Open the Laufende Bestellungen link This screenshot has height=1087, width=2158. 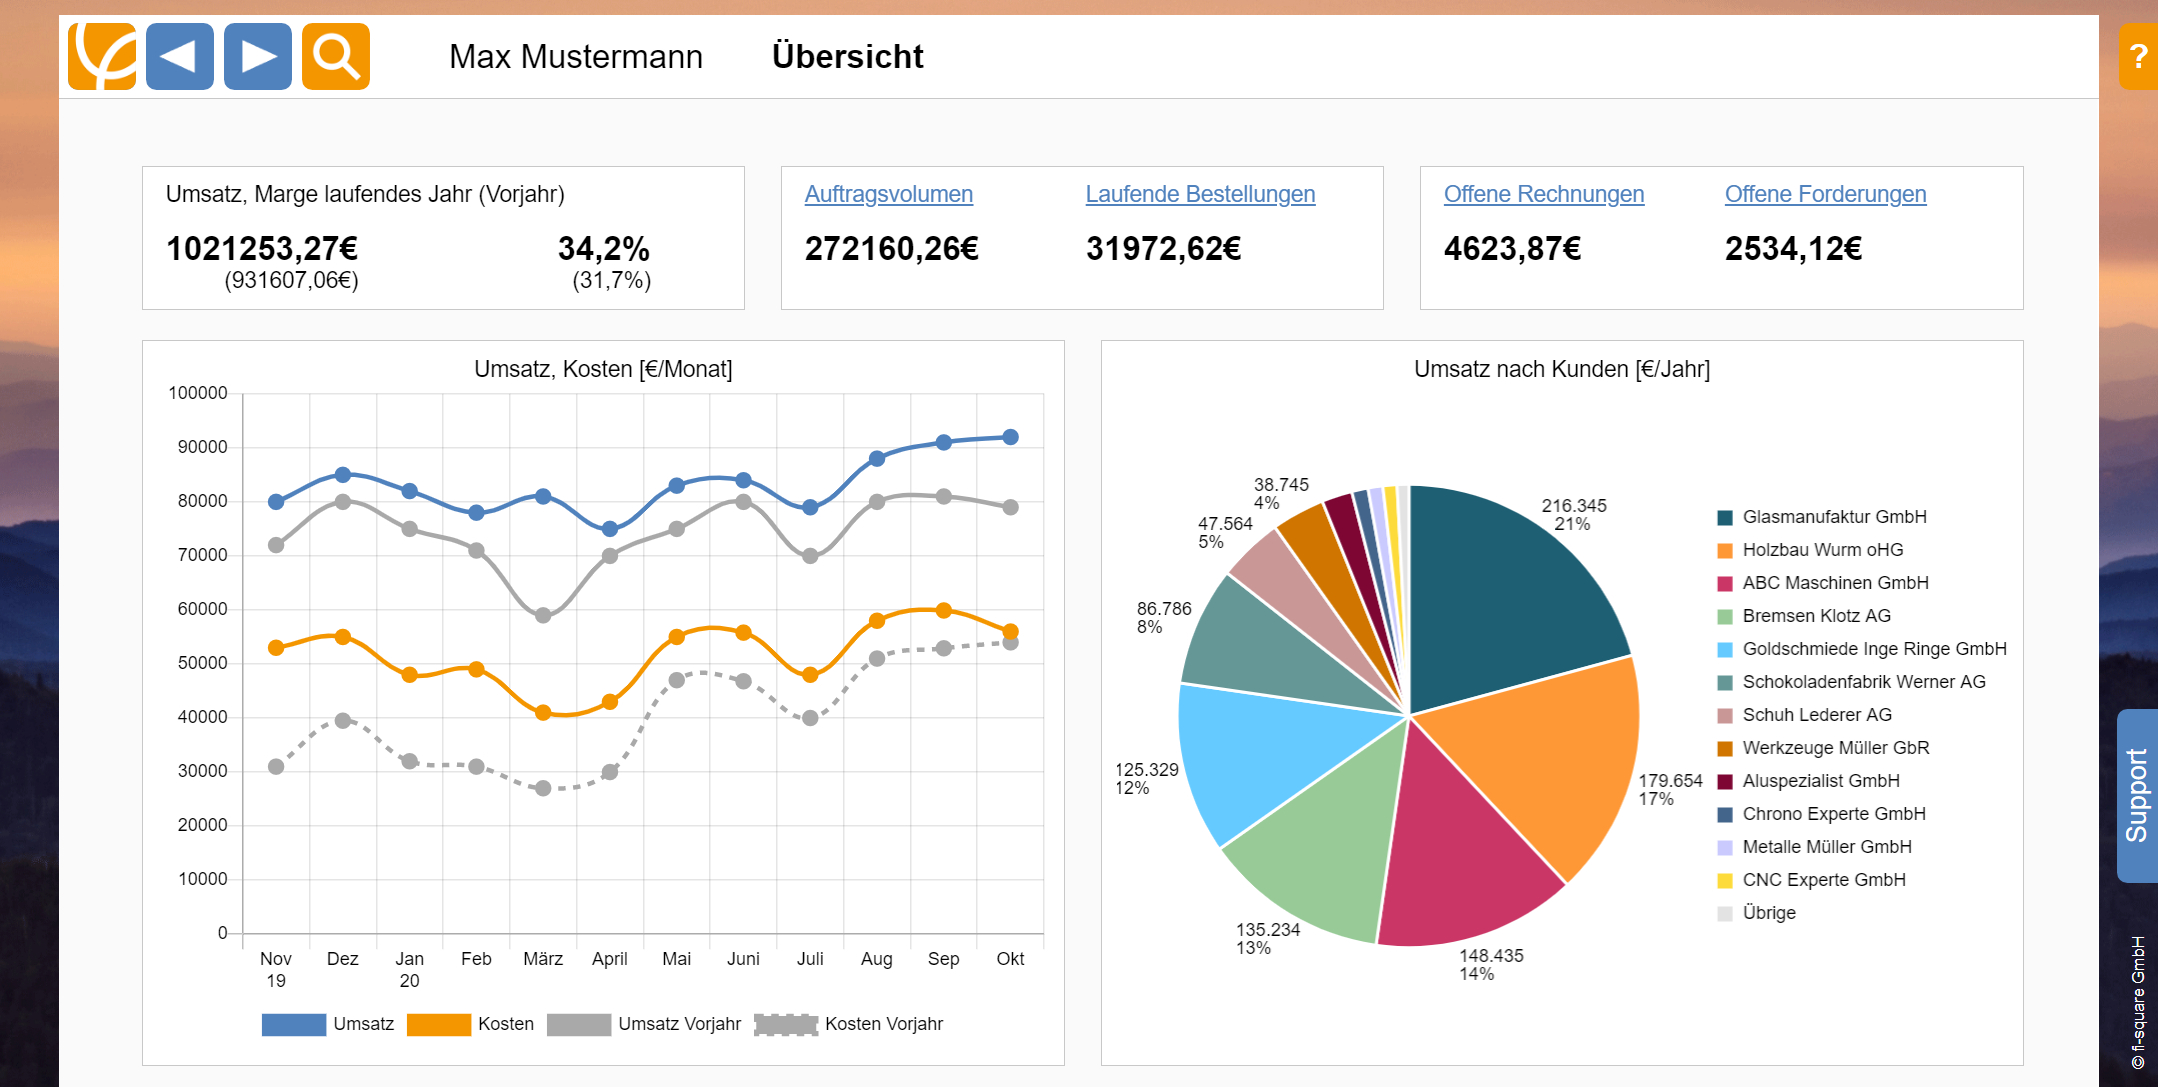(x=1200, y=194)
